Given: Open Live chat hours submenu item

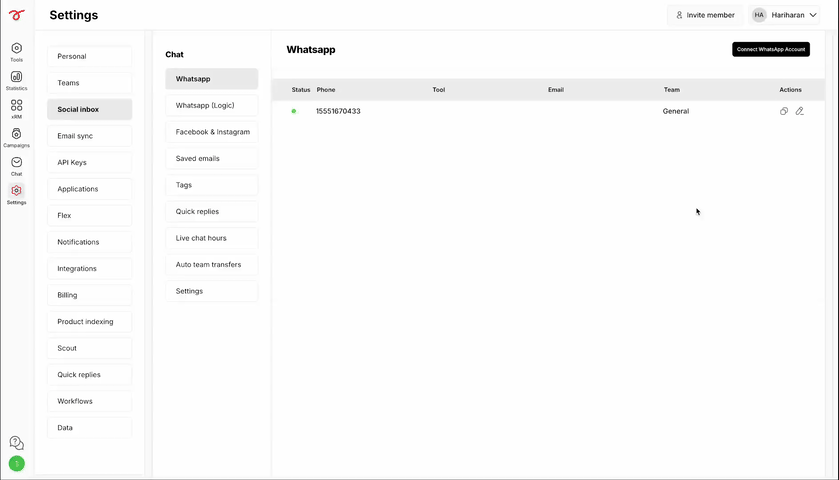Looking at the screenshot, I should pyautogui.click(x=211, y=238).
